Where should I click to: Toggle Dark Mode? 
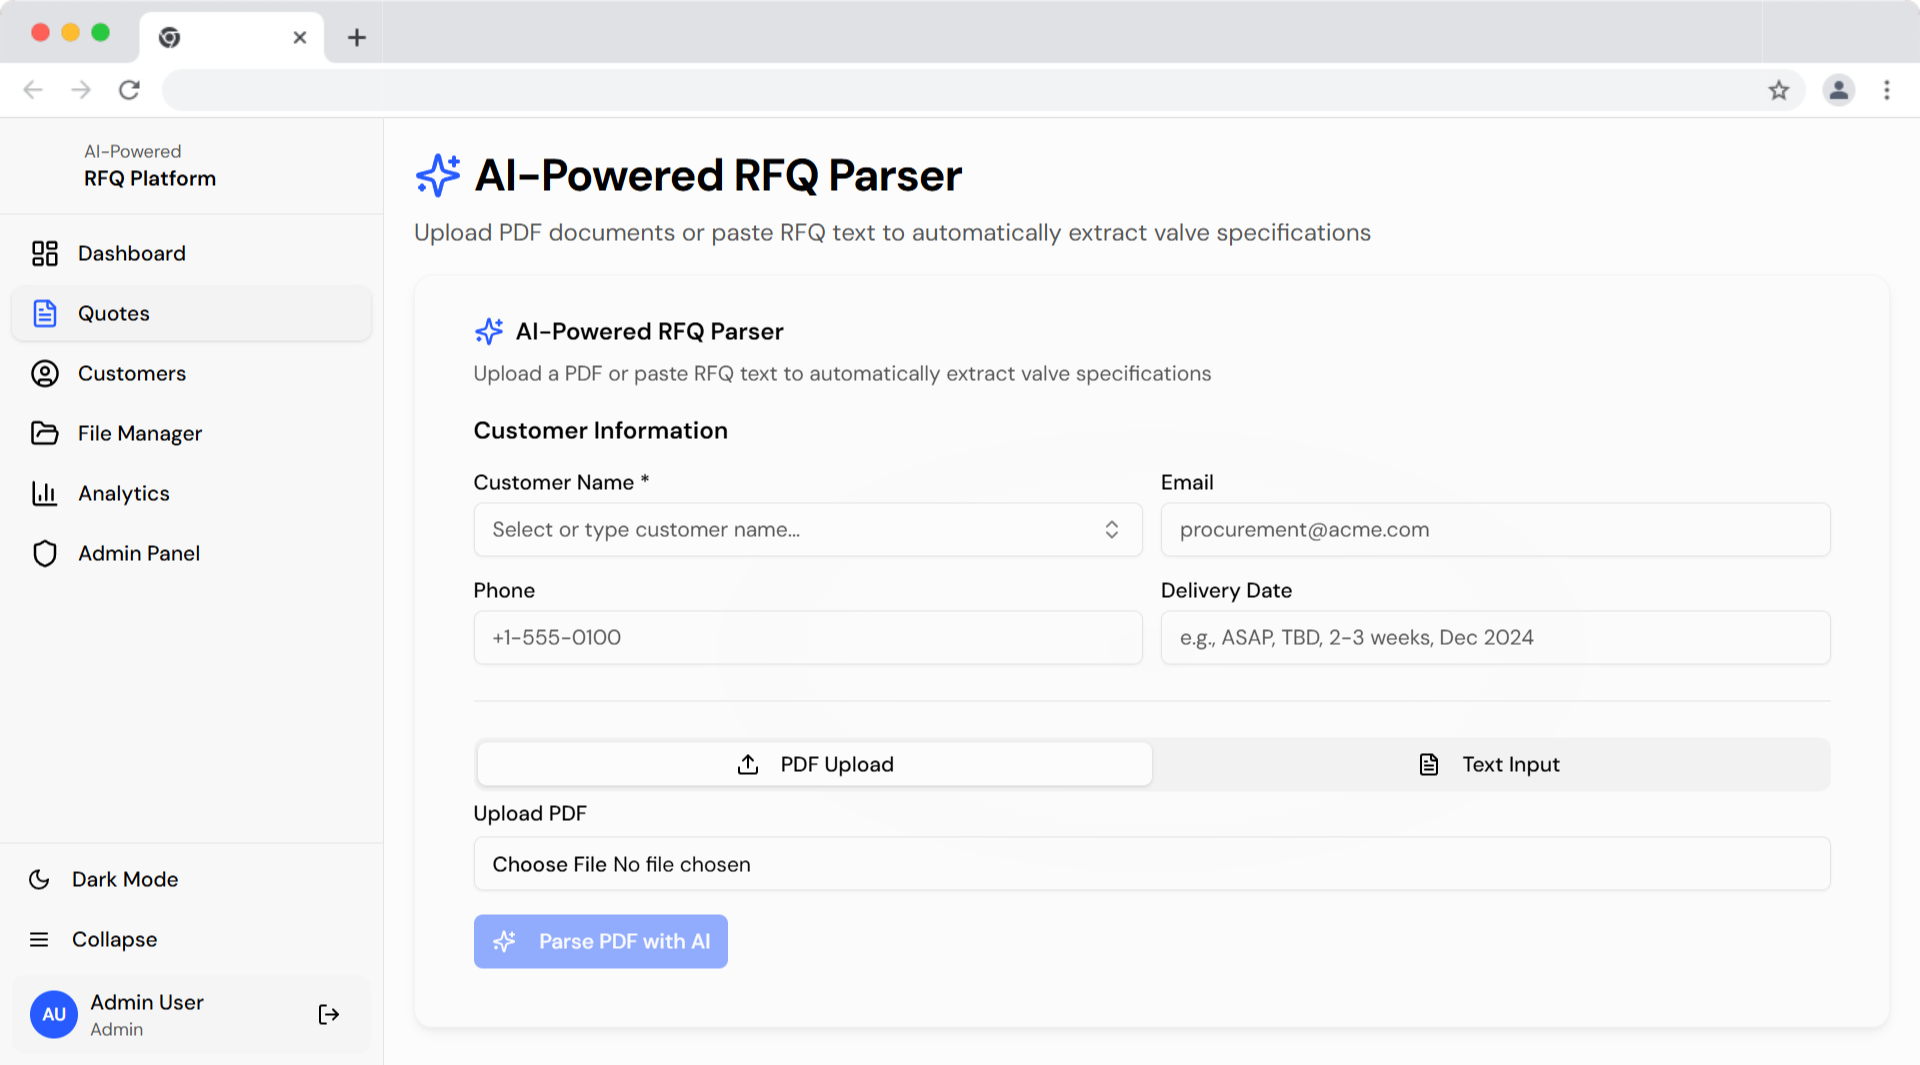pyautogui.click(x=191, y=879)
